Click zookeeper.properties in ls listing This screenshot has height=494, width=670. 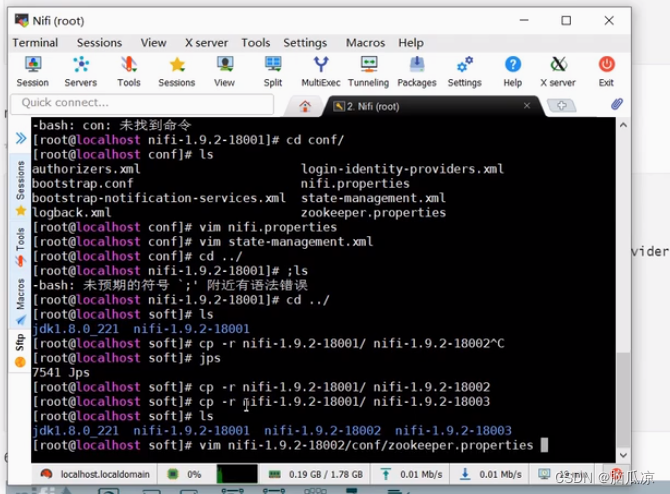(373, 212)
